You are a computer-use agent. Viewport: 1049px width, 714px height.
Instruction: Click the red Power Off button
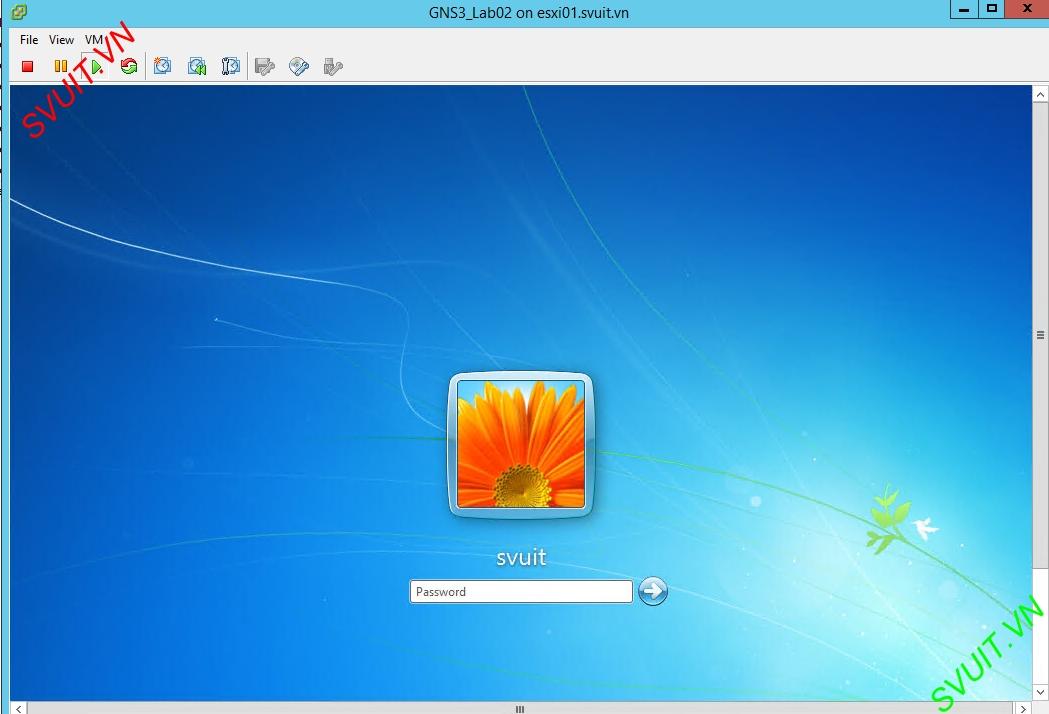coord(27,66)
